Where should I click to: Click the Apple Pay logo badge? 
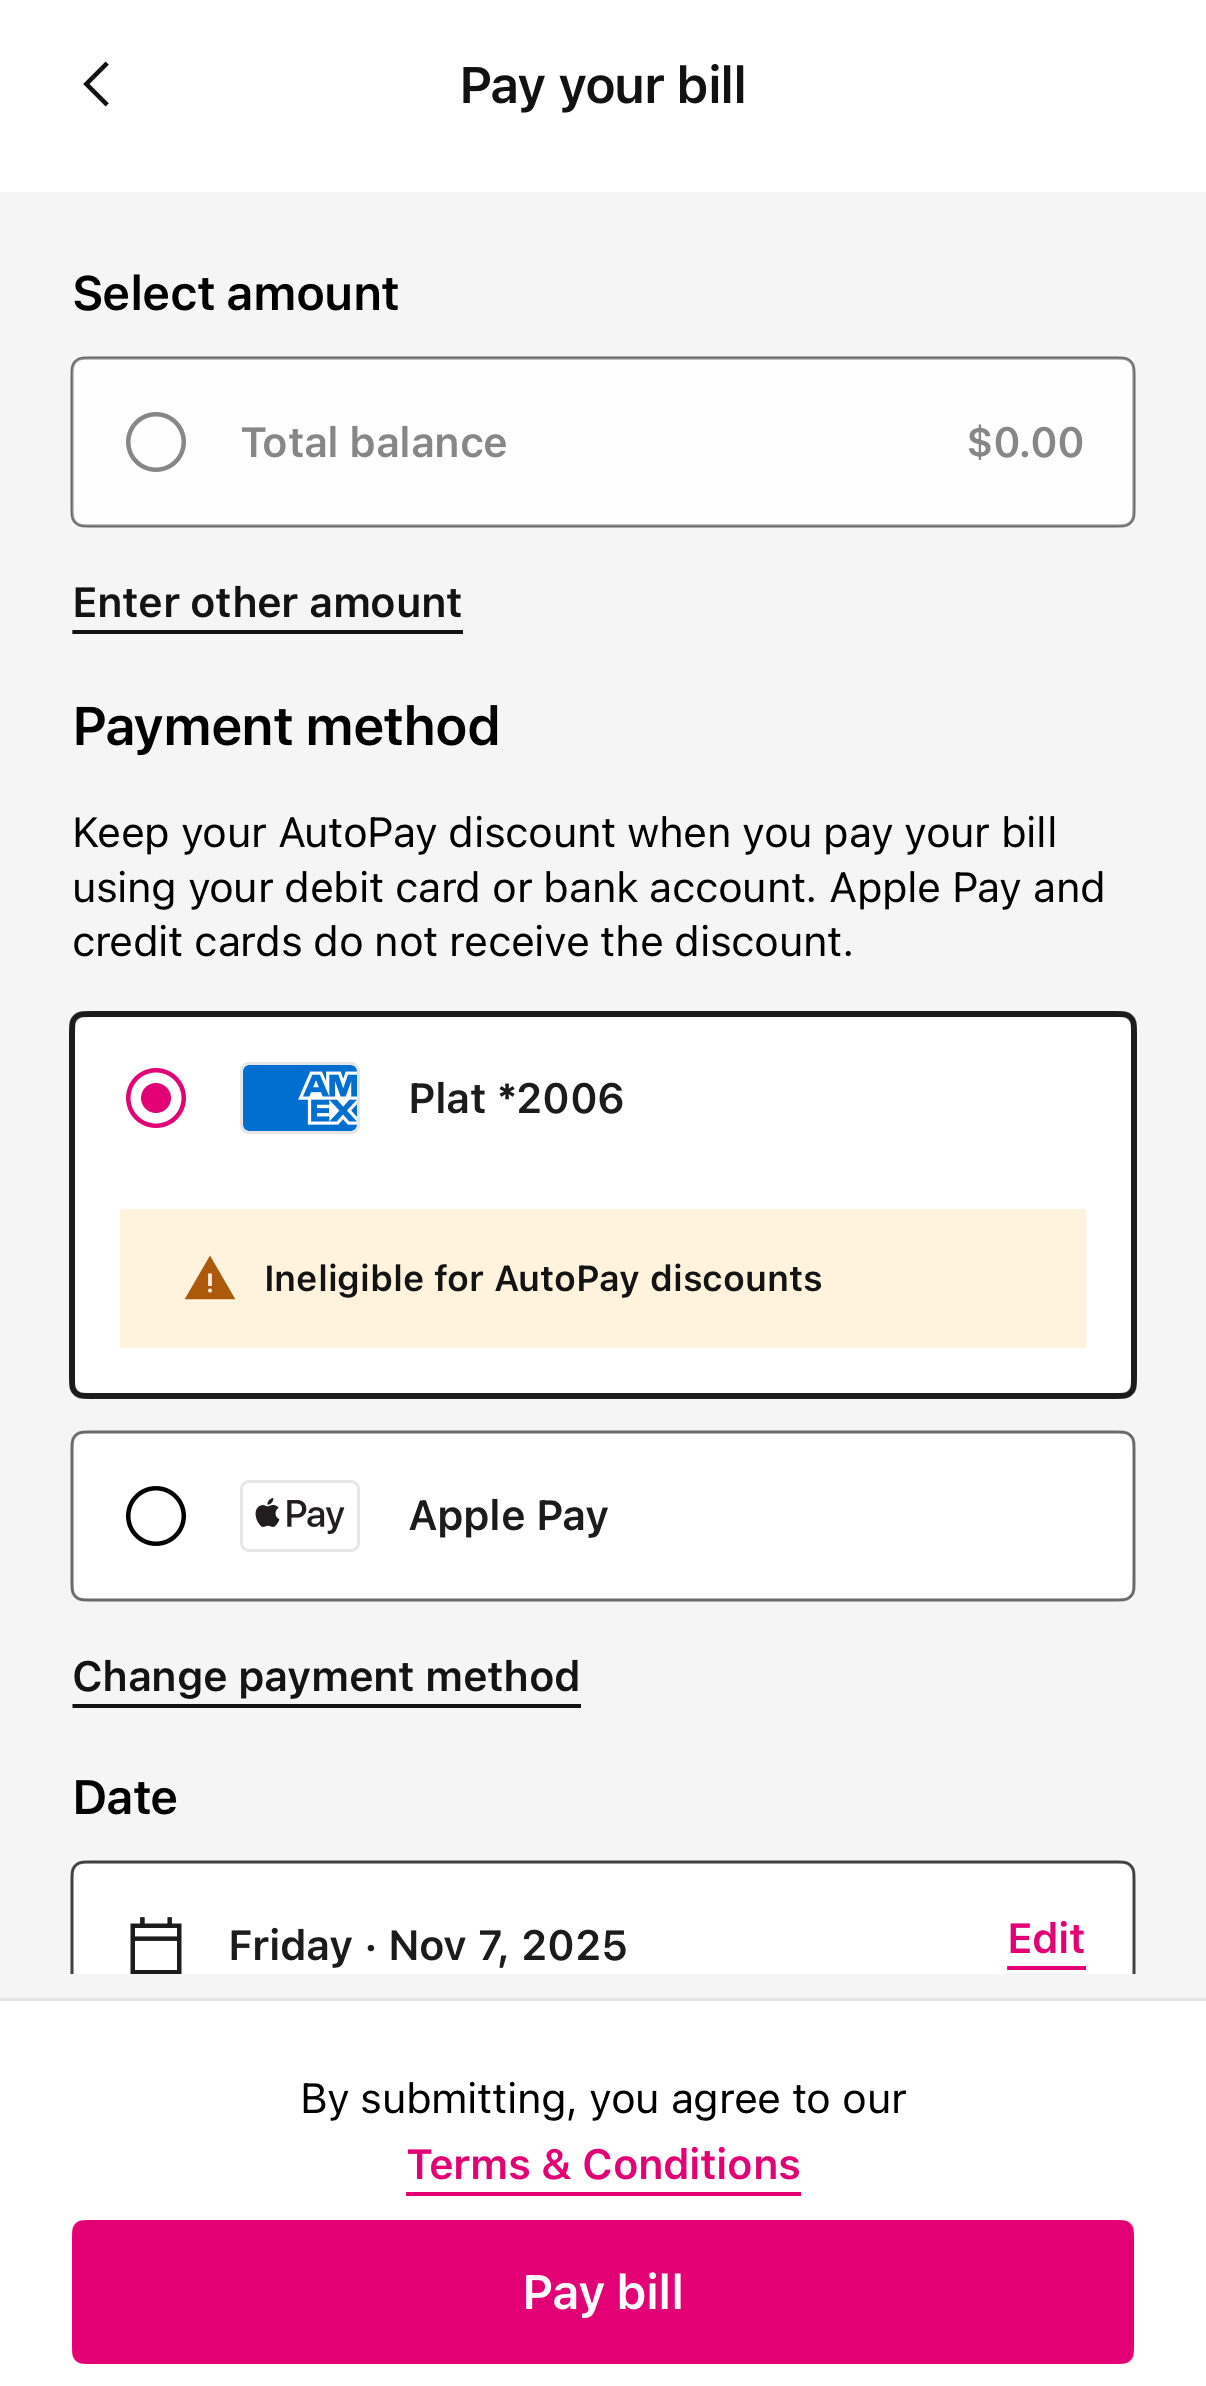(x=300, y=1515)
